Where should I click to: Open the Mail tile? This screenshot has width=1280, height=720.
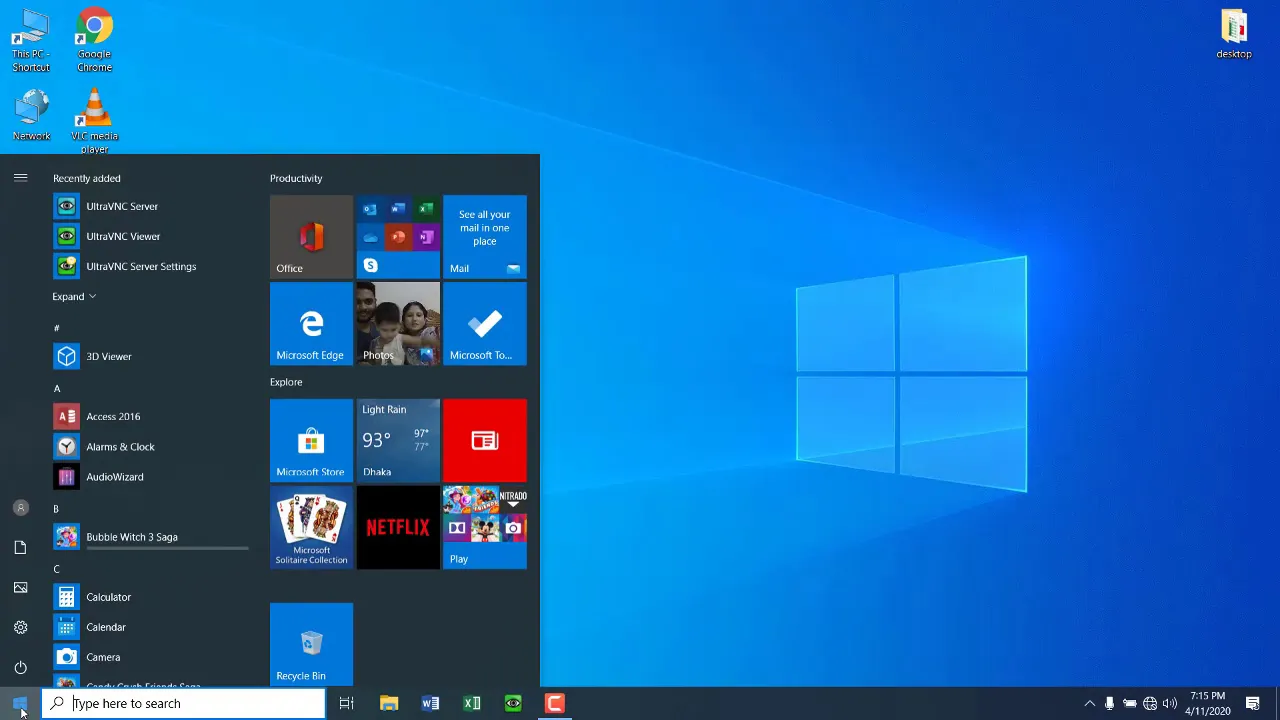[x=485, y=236]
